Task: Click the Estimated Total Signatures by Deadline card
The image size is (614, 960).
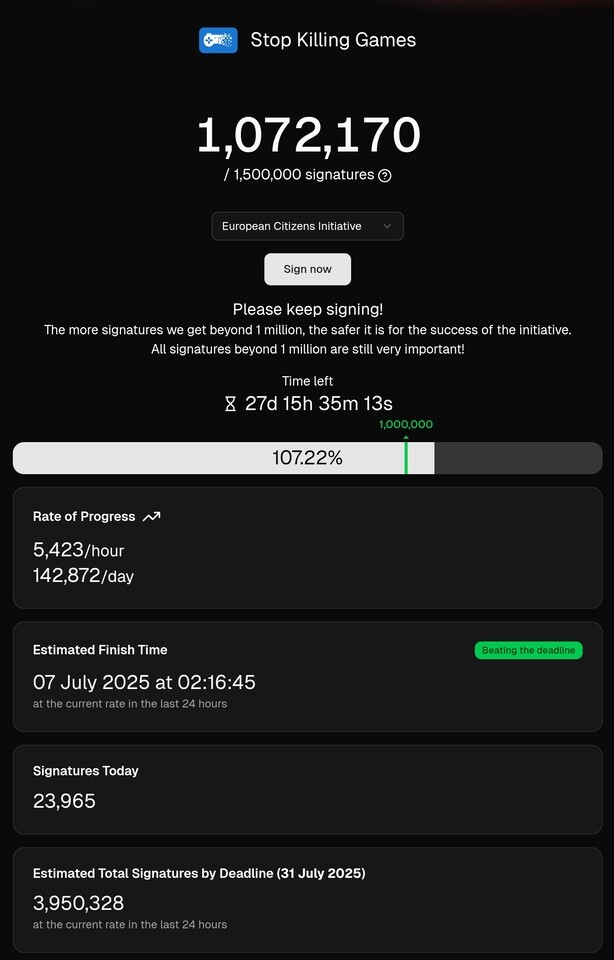Action: pyautogui.click(x=307, y=900)
